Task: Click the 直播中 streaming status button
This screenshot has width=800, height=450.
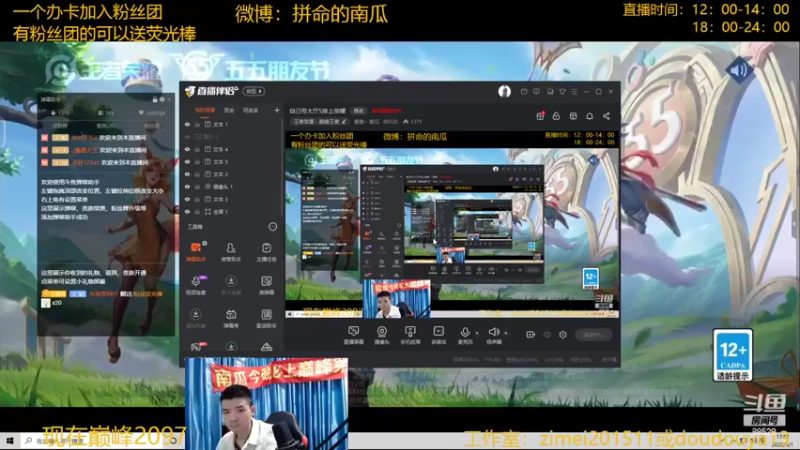Action: click(x=593, y=335)
